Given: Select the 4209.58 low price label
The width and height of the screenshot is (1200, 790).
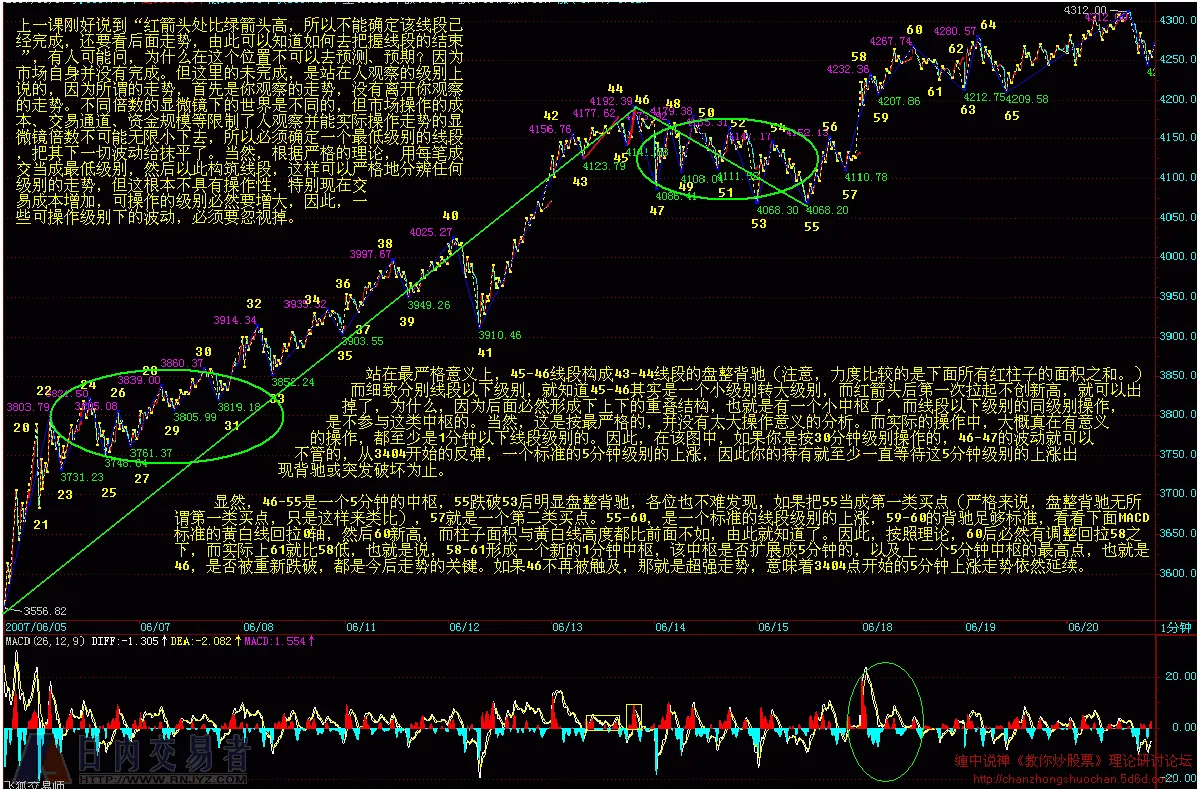Looking at the screenshot, I should [x=1027, y=99].
